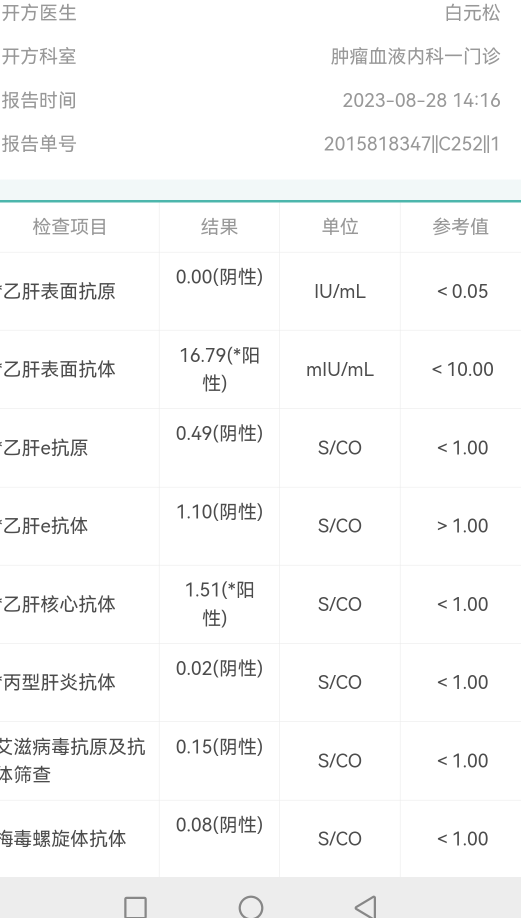521x918 pixels.
Task: Tap the 梅毒螺旋体抗体 row label
Action: tap(63, 838)
